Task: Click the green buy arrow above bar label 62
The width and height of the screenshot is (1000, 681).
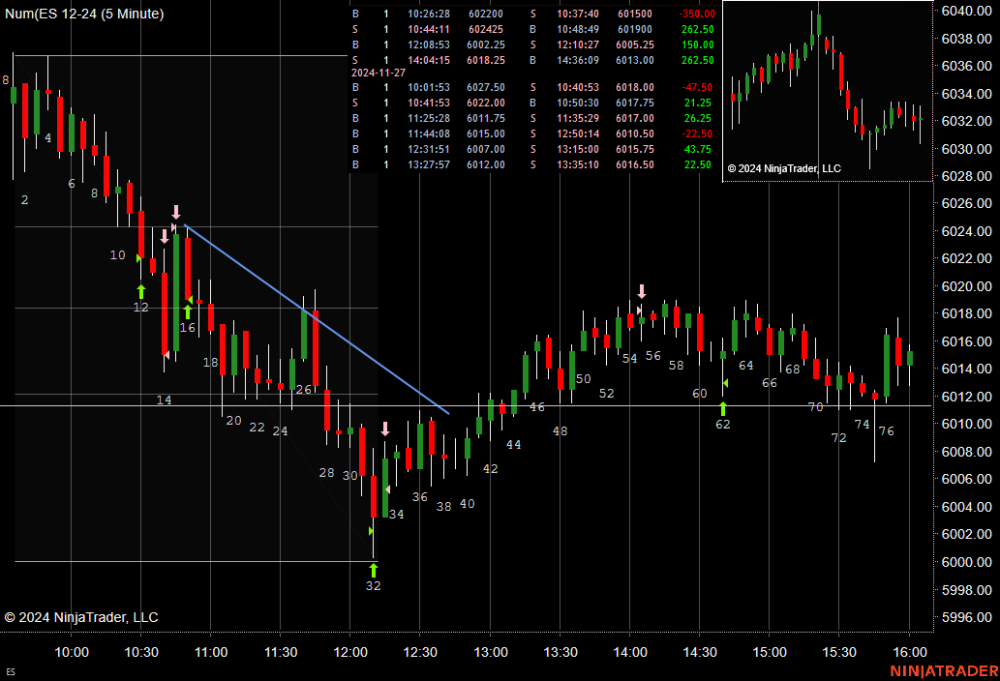Action: [723, 408]
